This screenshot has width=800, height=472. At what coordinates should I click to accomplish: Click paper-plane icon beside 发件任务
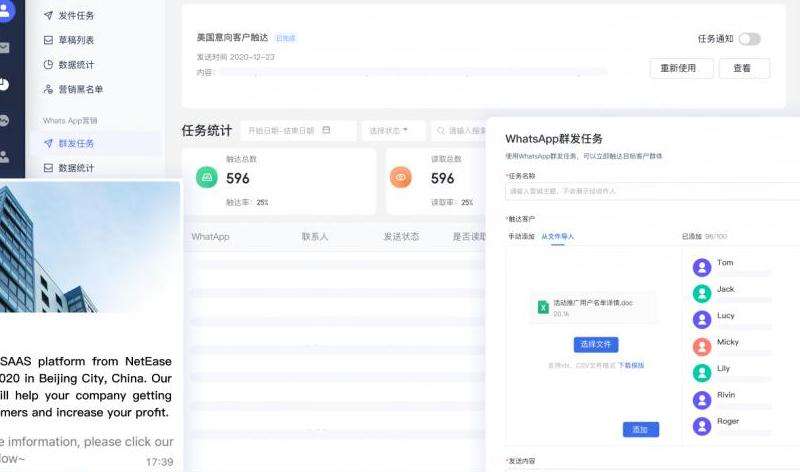pyautogui.click(x=48, y=15)
